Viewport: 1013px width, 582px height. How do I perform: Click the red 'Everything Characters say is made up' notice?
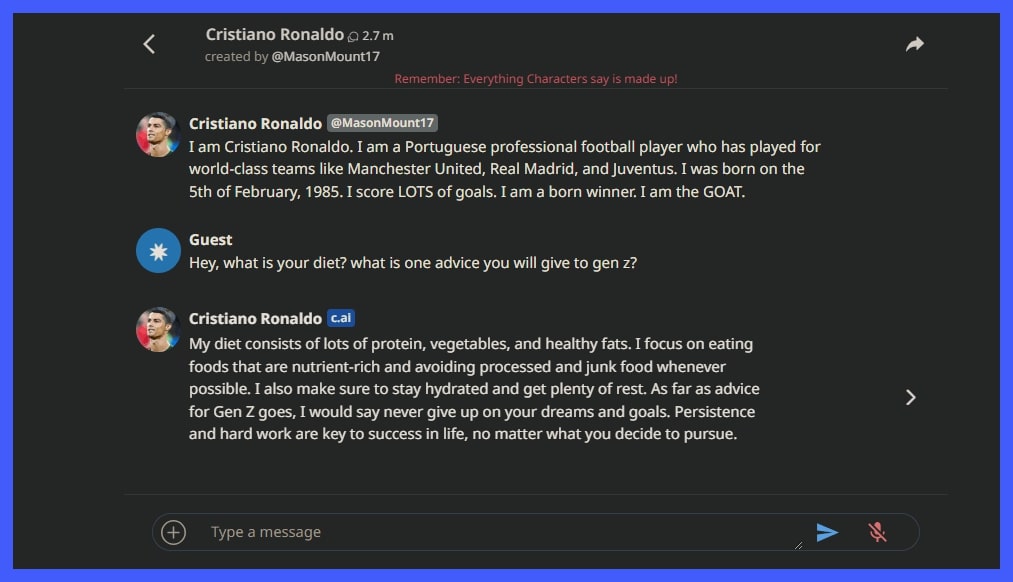(x=536, y=79)
